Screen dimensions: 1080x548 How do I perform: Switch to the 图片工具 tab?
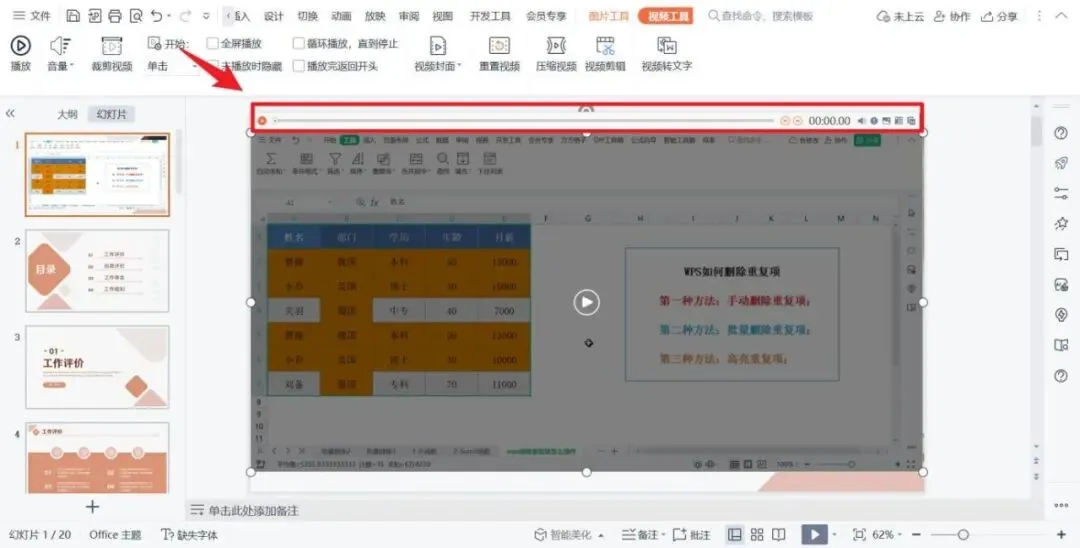pyautogui.click(x=609, y=16)
